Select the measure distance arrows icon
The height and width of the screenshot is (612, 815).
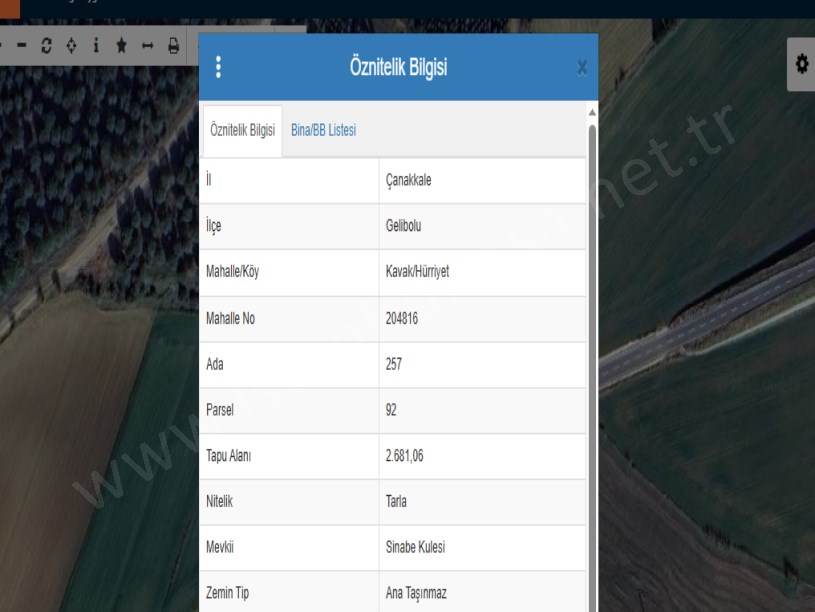coord(147,46)
